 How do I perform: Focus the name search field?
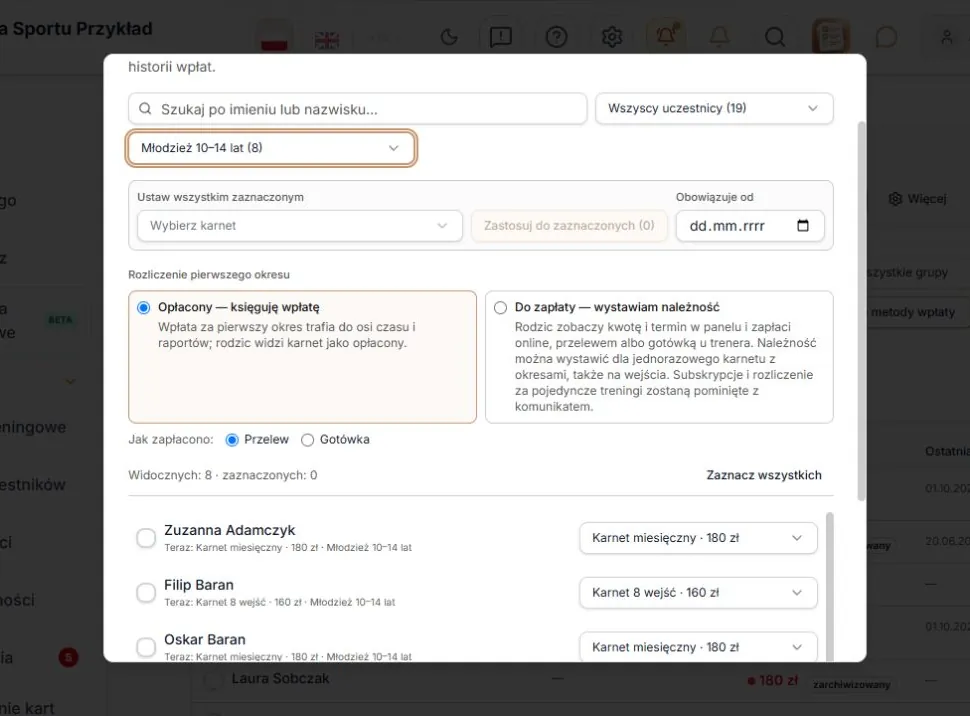coord(358,109)
